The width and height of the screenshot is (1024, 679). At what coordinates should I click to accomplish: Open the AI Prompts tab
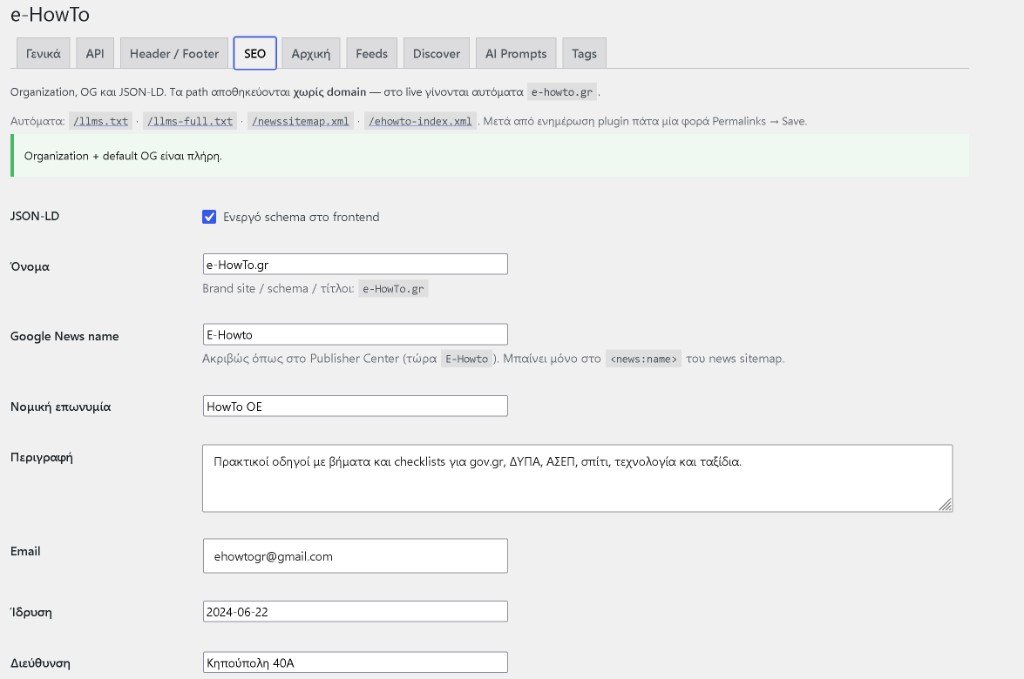pos(516,54)
